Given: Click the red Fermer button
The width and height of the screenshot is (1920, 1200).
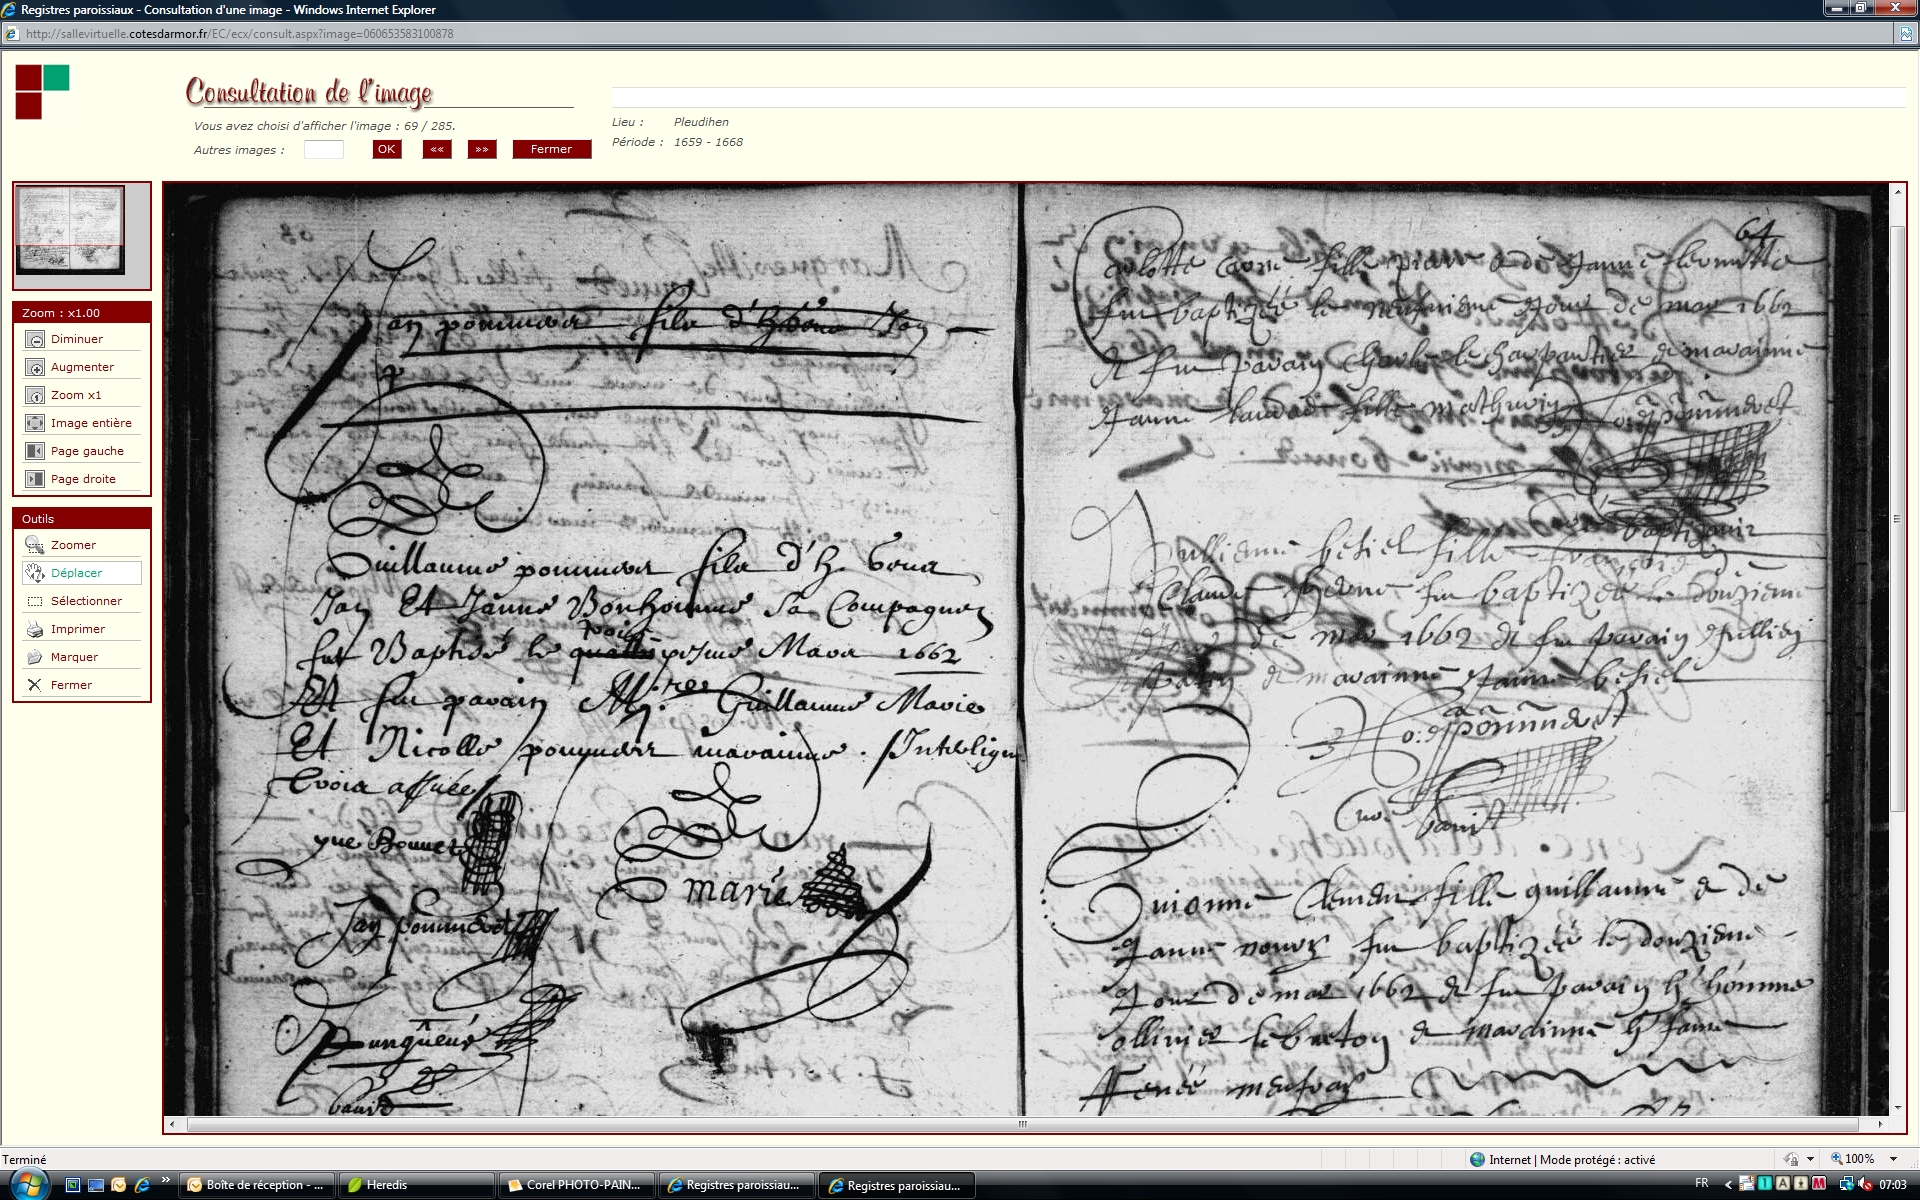Looking at the screenshot, I should (551, 150).
